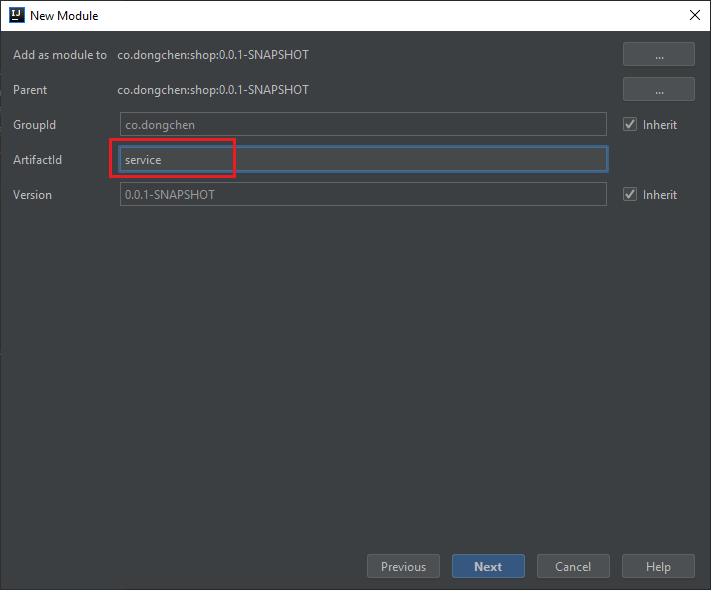Click the Add as module to label
The image size is (711, 590).
[x=59, y=55]
